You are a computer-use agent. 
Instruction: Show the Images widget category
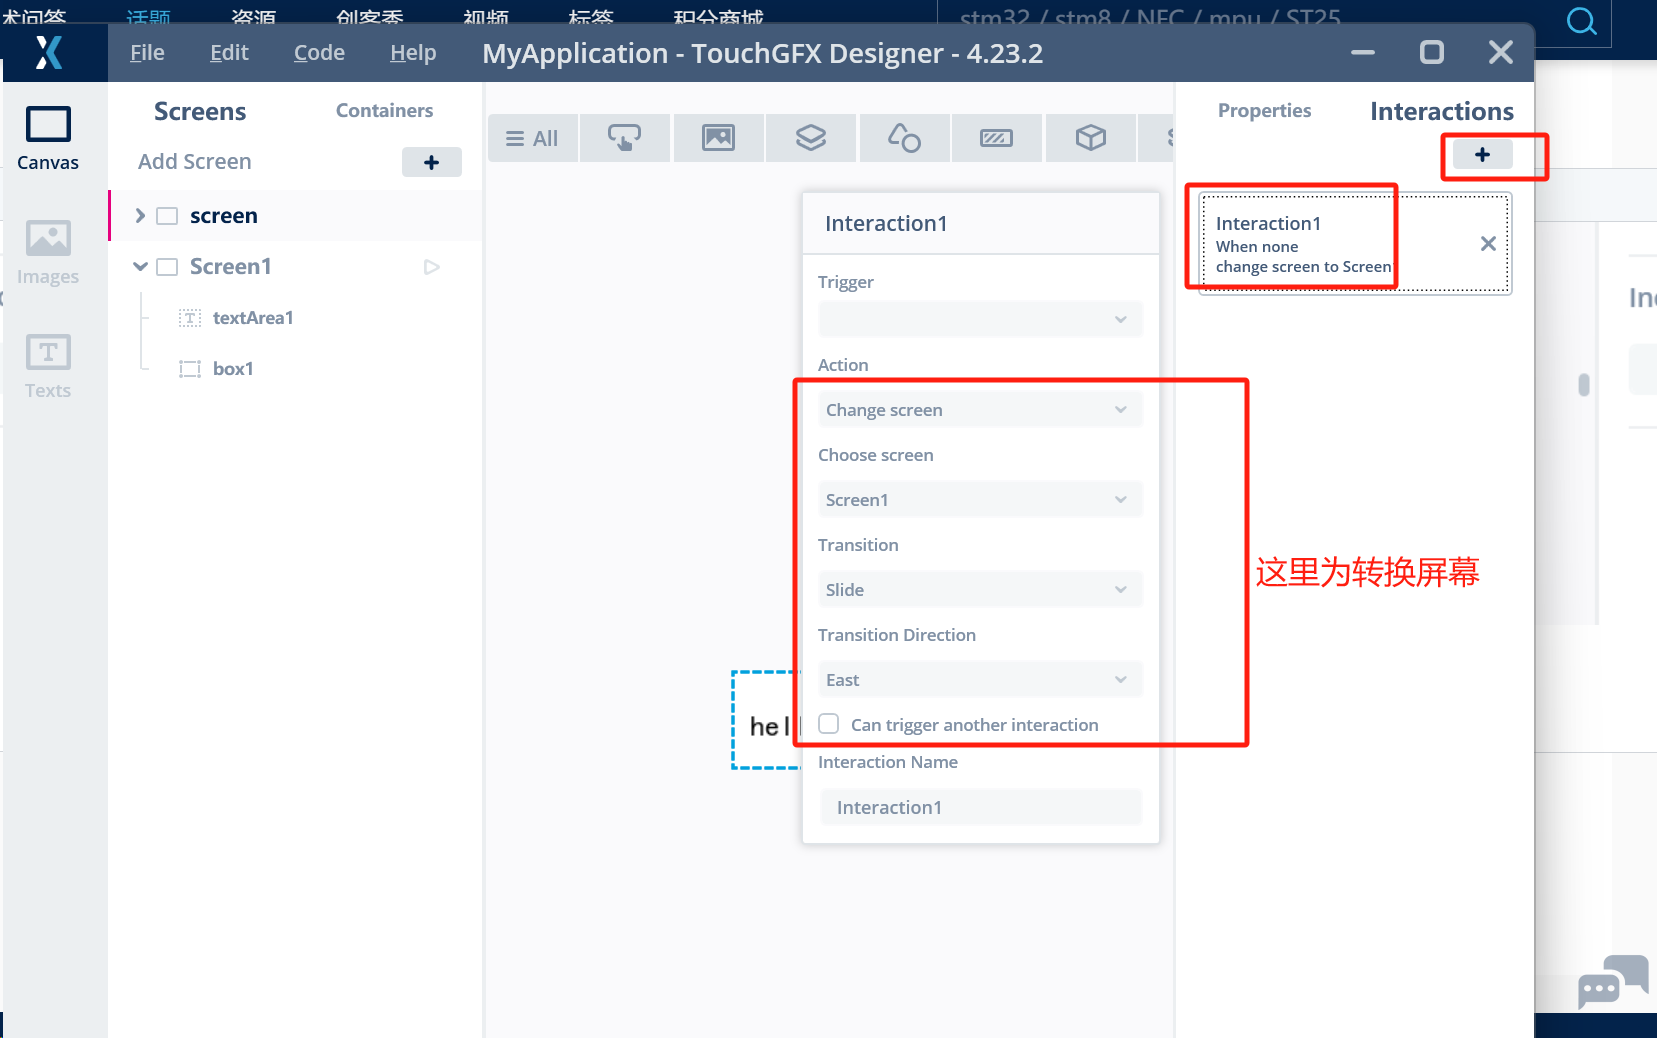718,138
